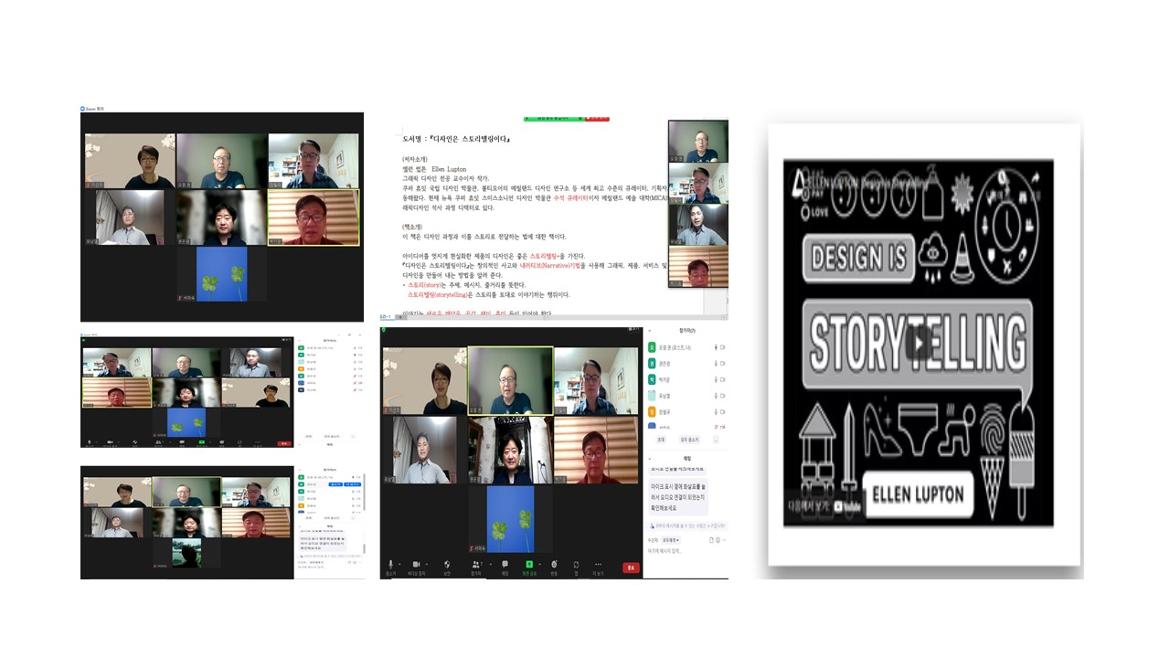Select the clover image tile in large Zoom window
Screen dimensions: 1170x658
pyautogui.click(x=510, y=519)
